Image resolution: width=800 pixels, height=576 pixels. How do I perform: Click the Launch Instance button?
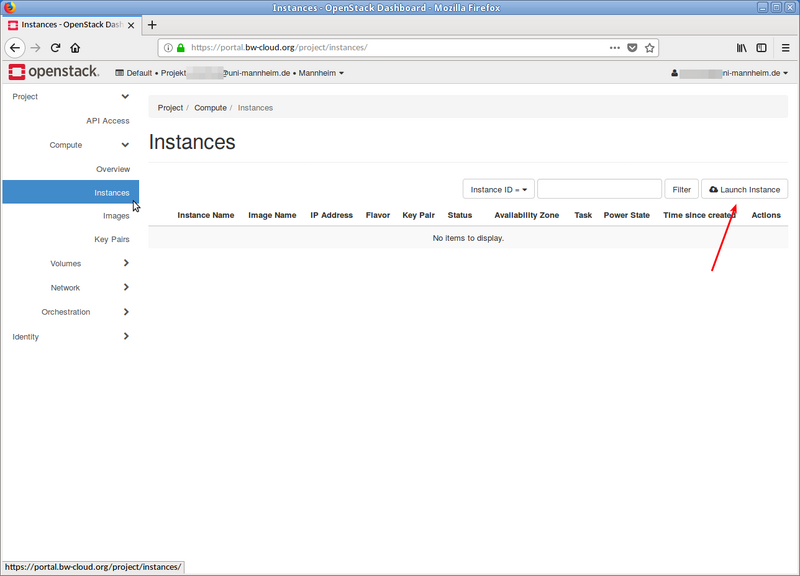coord(744,188)
